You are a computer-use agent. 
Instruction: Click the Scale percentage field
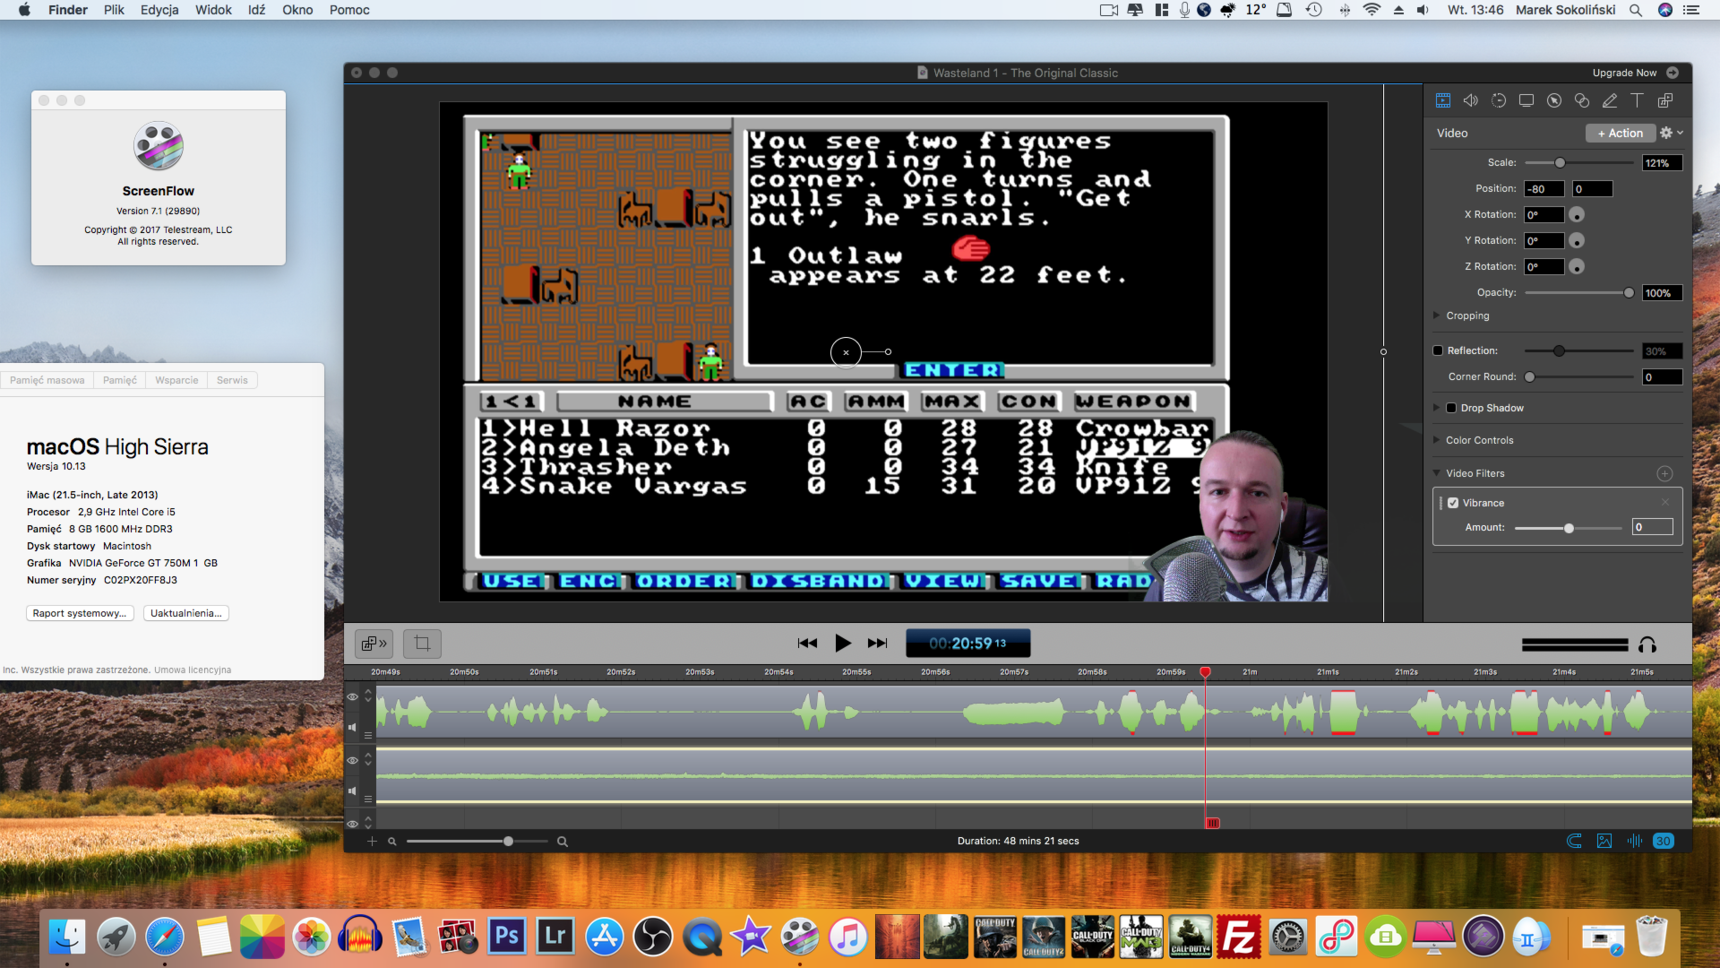(x=1662, y=163)
